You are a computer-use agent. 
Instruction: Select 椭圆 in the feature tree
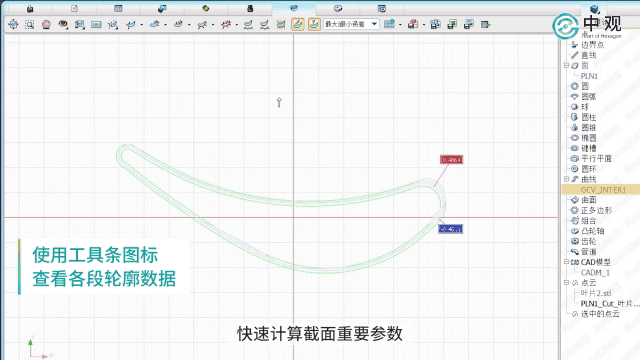(589, 138)
